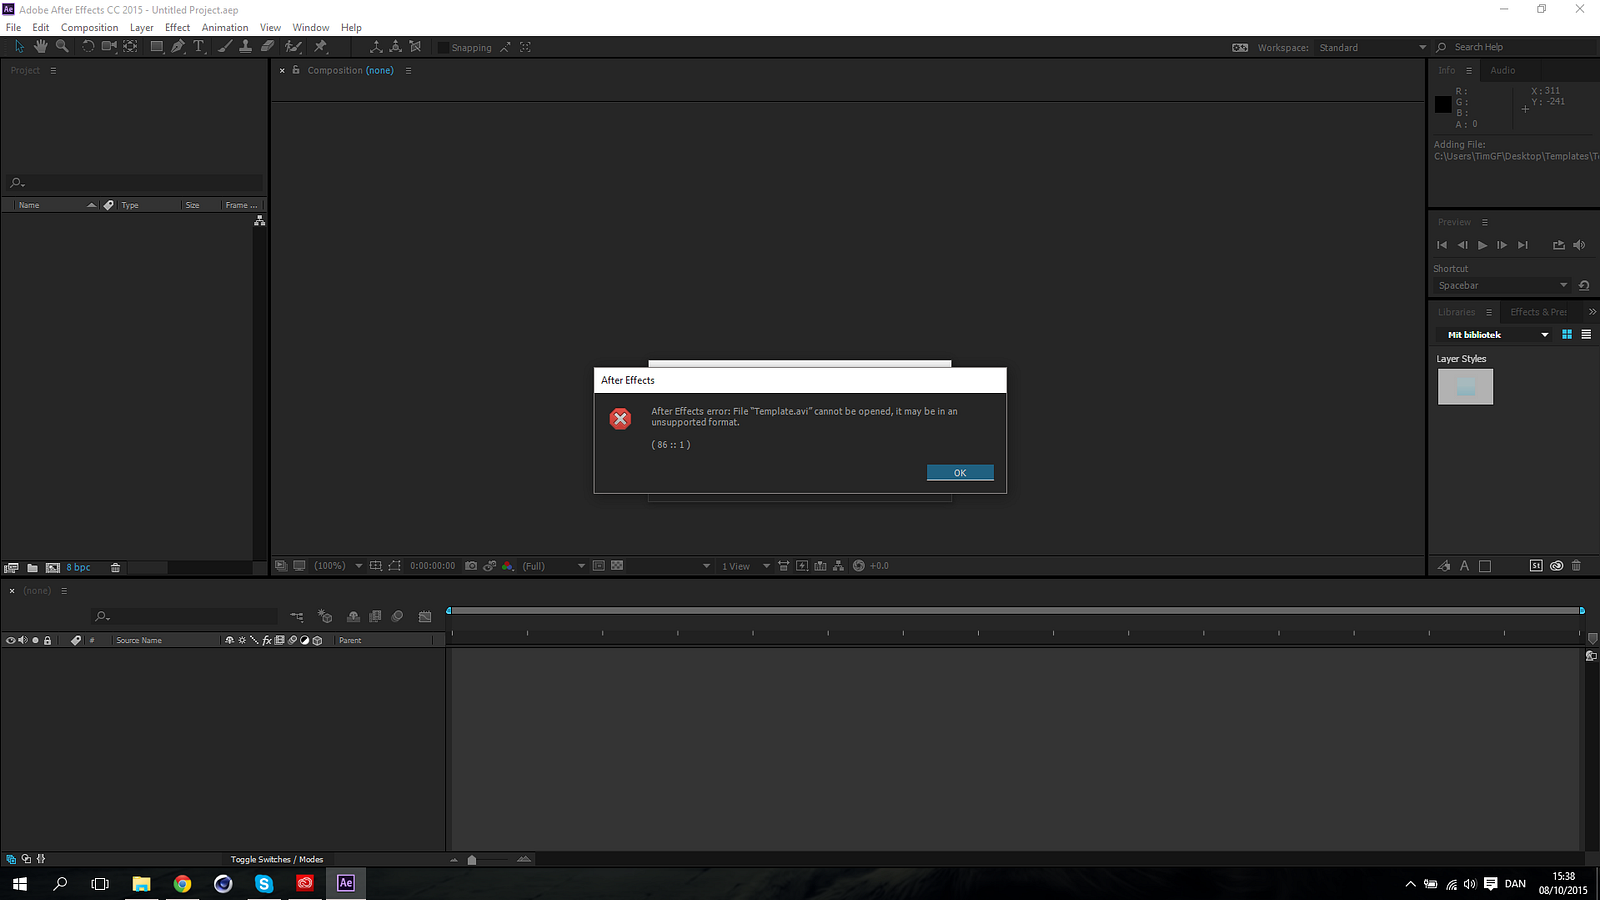Create a new folder in Project panel
1600x900 pixels.
point(33,568)
